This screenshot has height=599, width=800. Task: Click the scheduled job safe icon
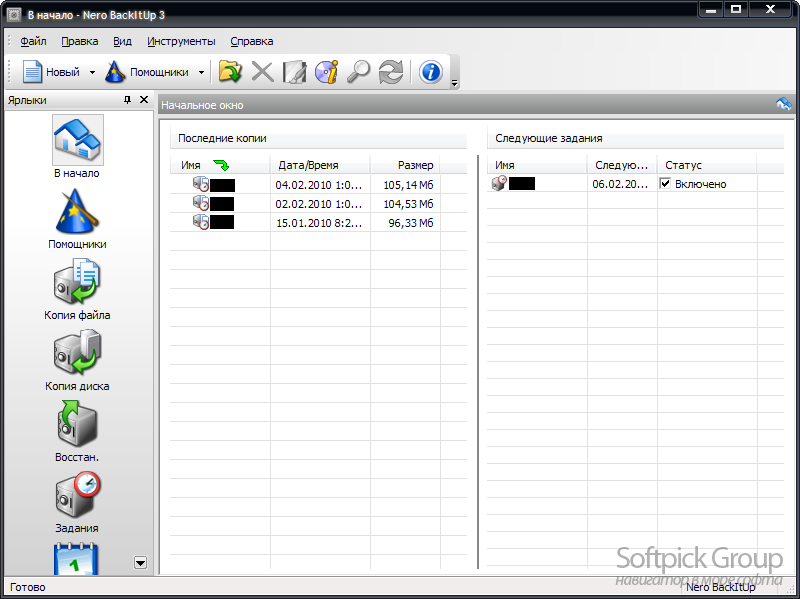tap(499, 183)
